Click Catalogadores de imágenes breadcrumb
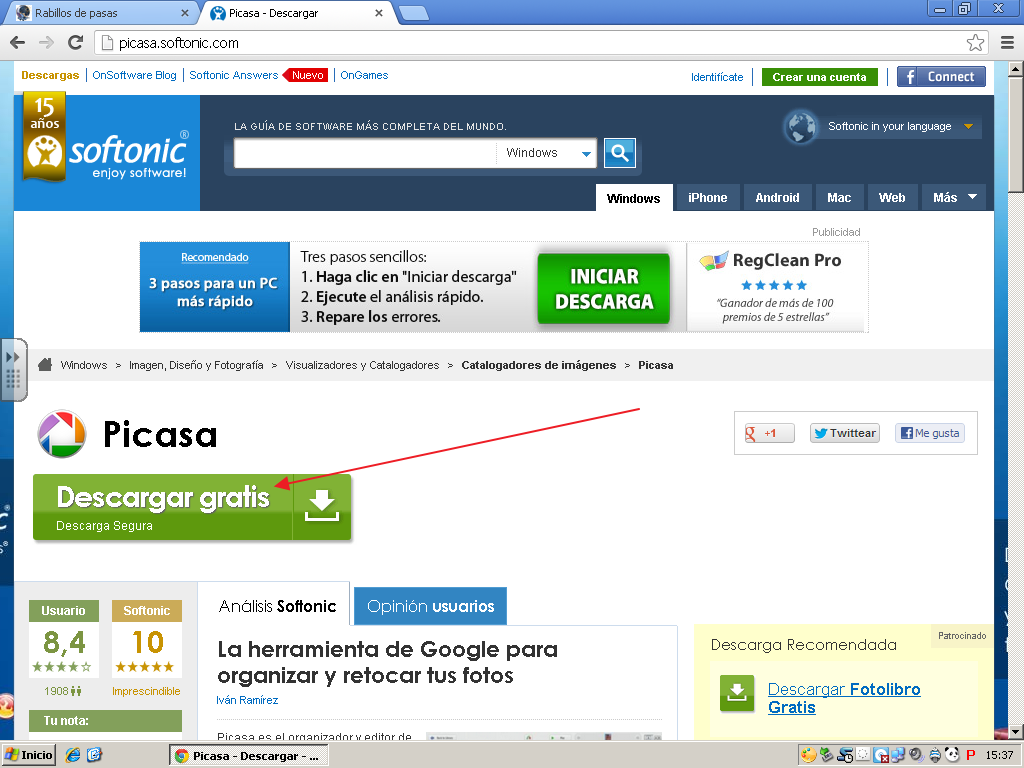 tap(539, 365)
